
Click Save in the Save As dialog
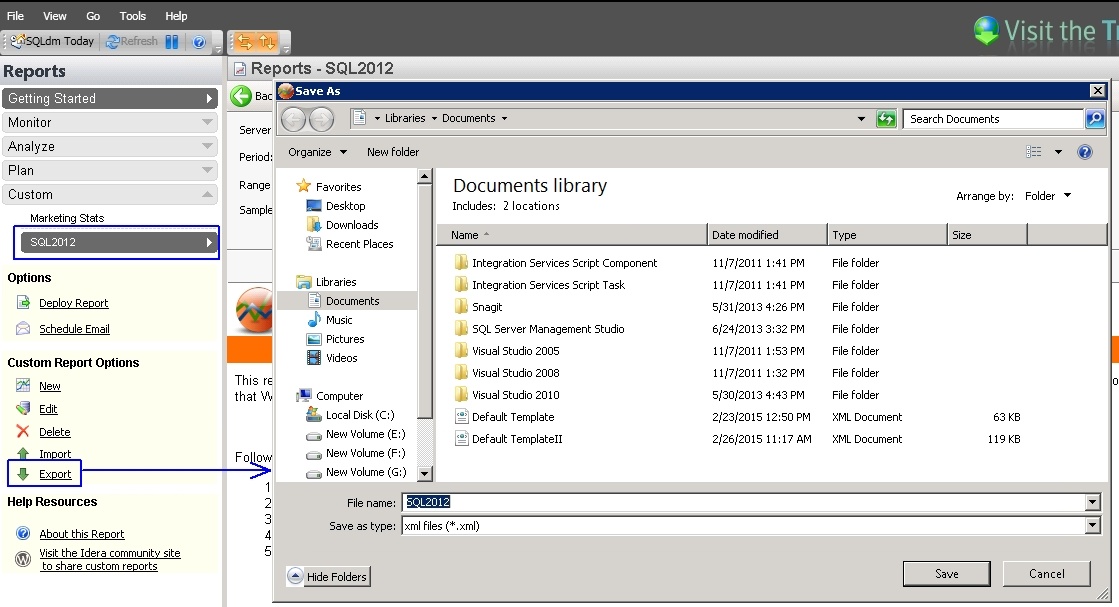click(x=946, y=573)
